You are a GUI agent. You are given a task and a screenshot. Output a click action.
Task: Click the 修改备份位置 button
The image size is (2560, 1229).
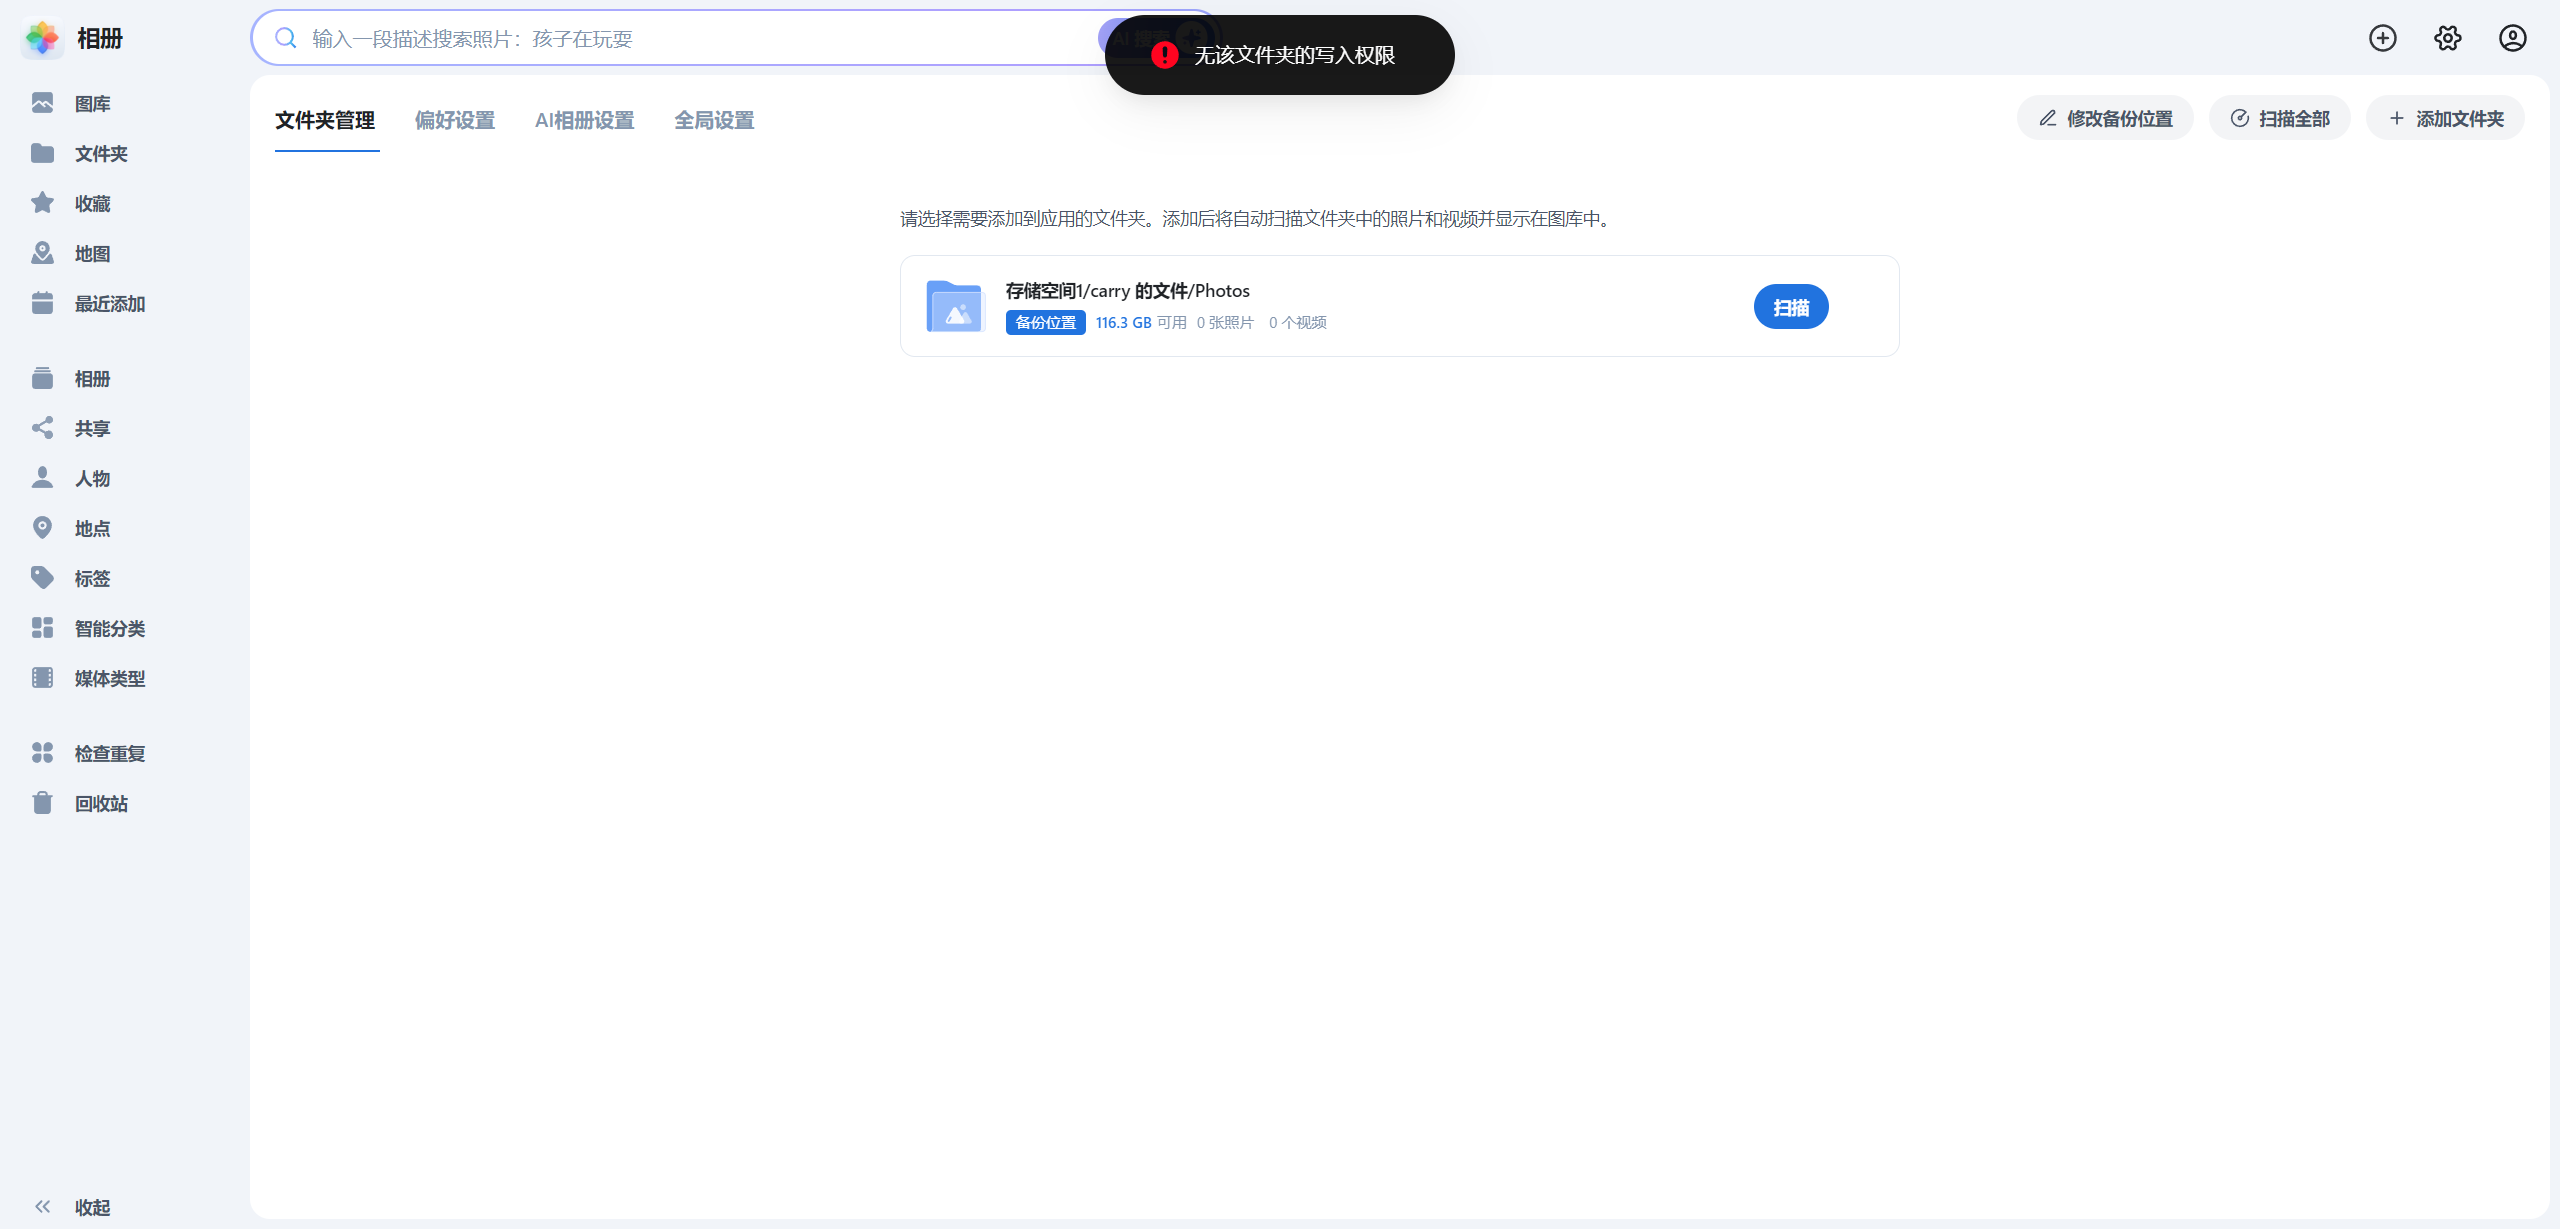2105,118
